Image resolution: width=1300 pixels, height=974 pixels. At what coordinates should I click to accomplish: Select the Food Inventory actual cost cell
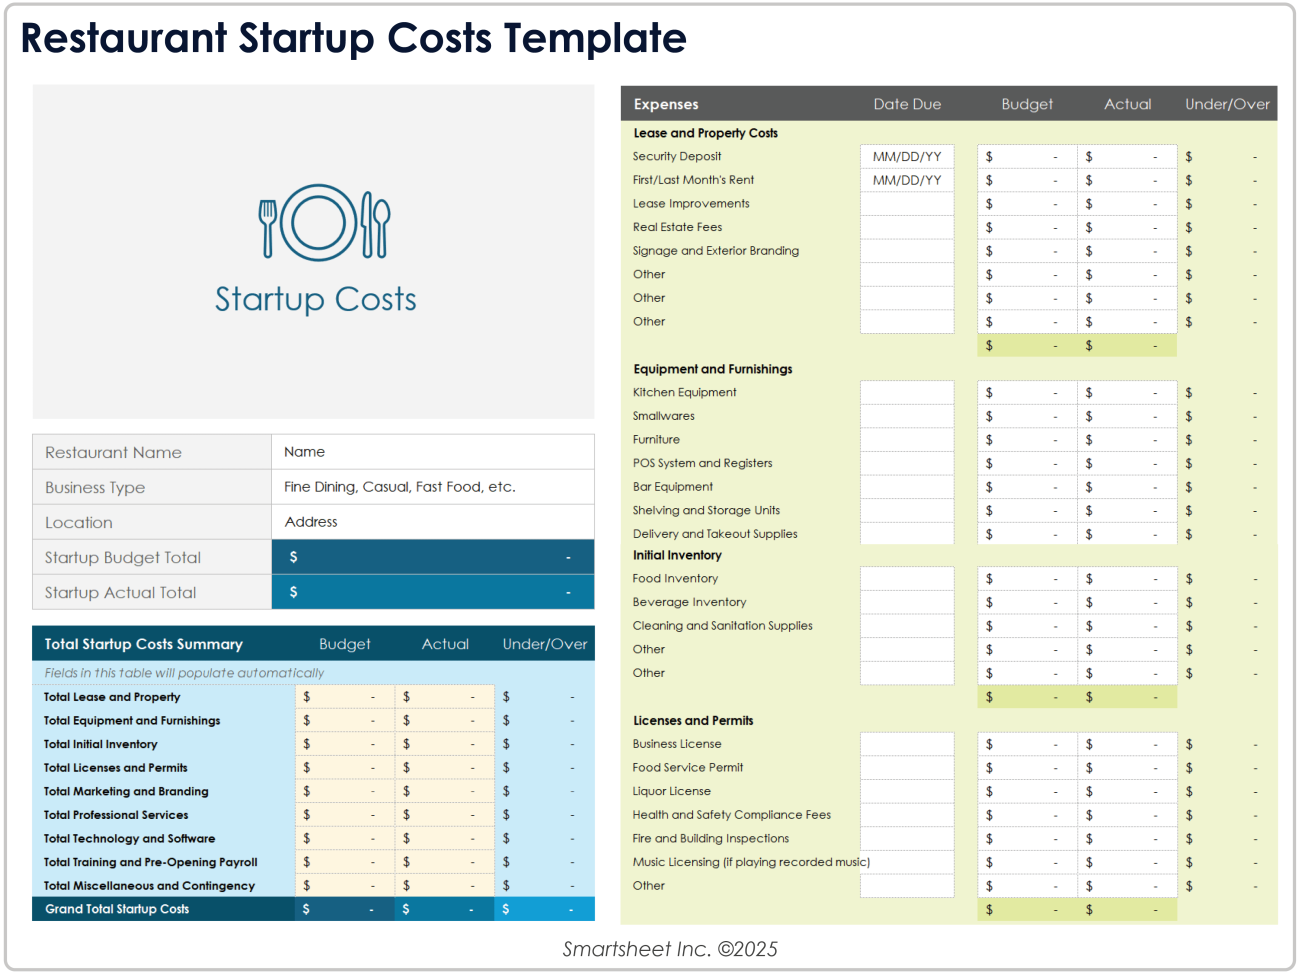tap(1127, 578)
